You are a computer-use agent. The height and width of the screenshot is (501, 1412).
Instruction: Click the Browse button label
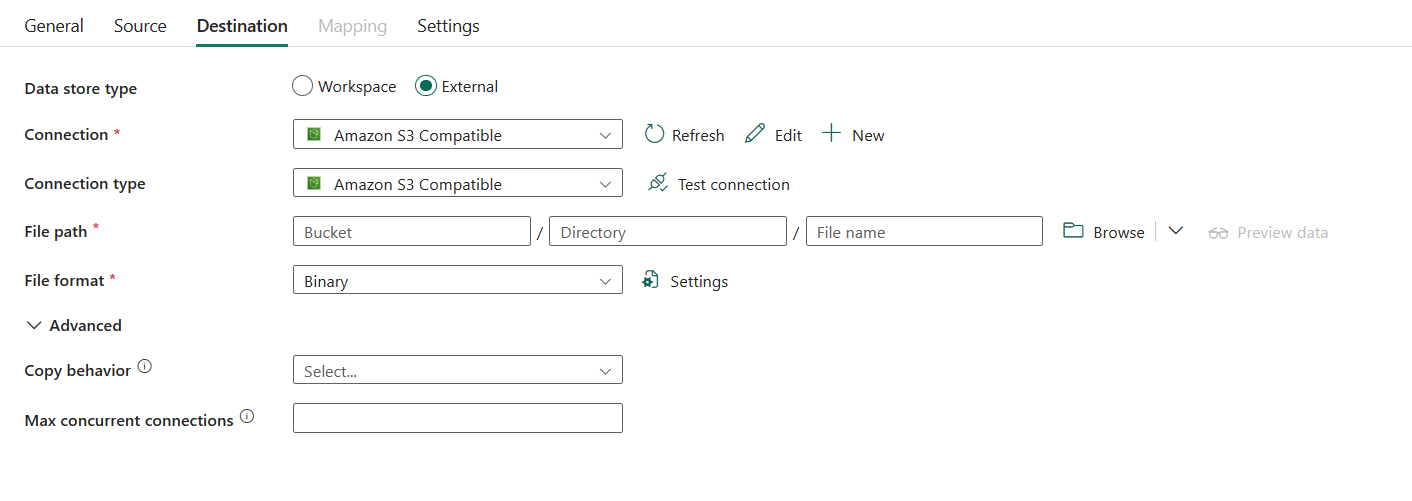tap(1119, 232)
